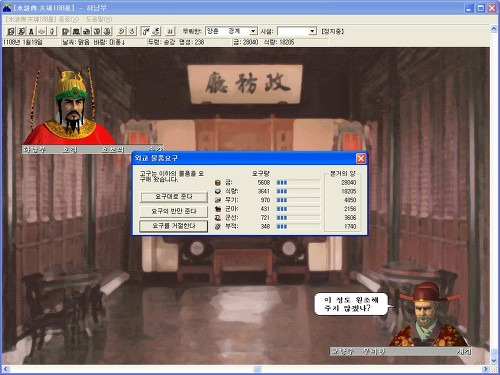Click the progress bar on the 부적 row
Screen dimensions: 500x375
(298, 226)
